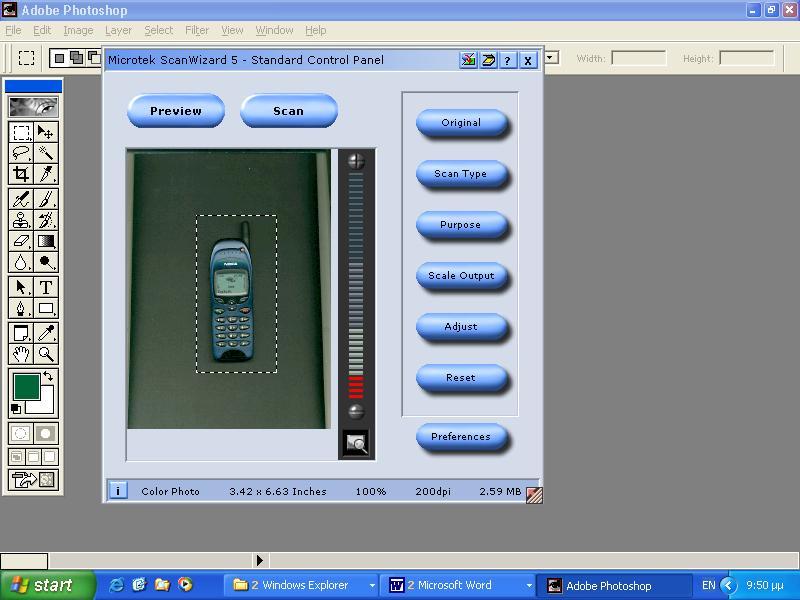Click status bar popup triangle arrow
Viewport: 800px width, 600px height.
pyautogui.click(x=260, y=560)
